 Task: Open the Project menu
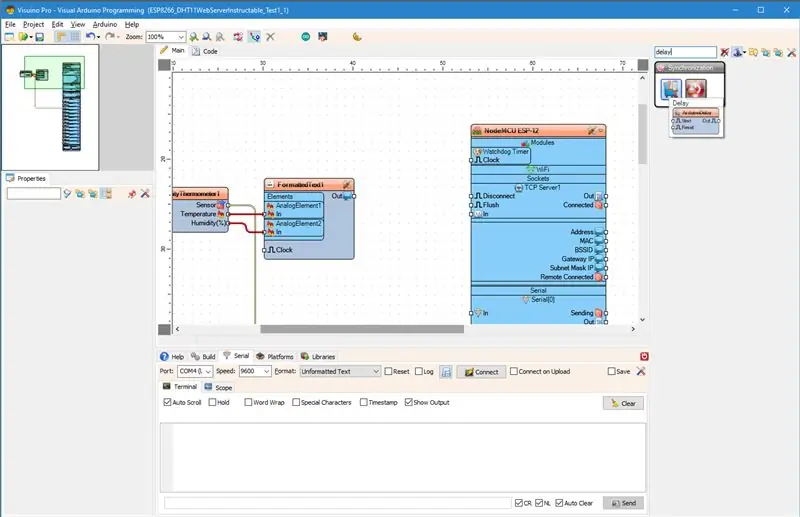[x=33, y=24]
